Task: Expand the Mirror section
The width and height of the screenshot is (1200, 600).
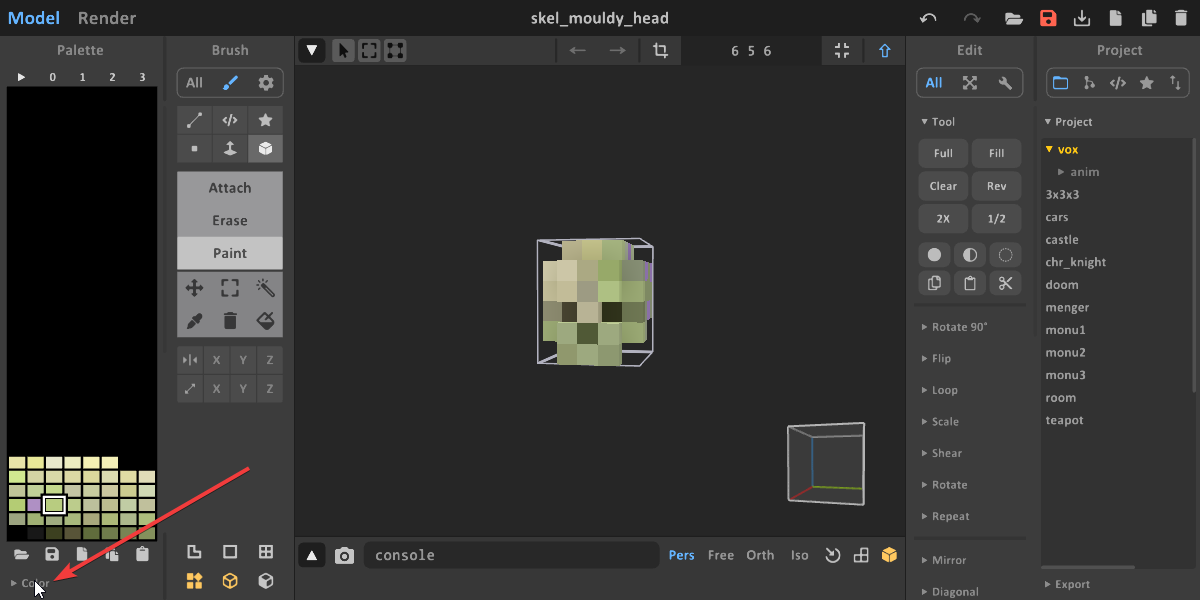Action: tap(943, 560)
